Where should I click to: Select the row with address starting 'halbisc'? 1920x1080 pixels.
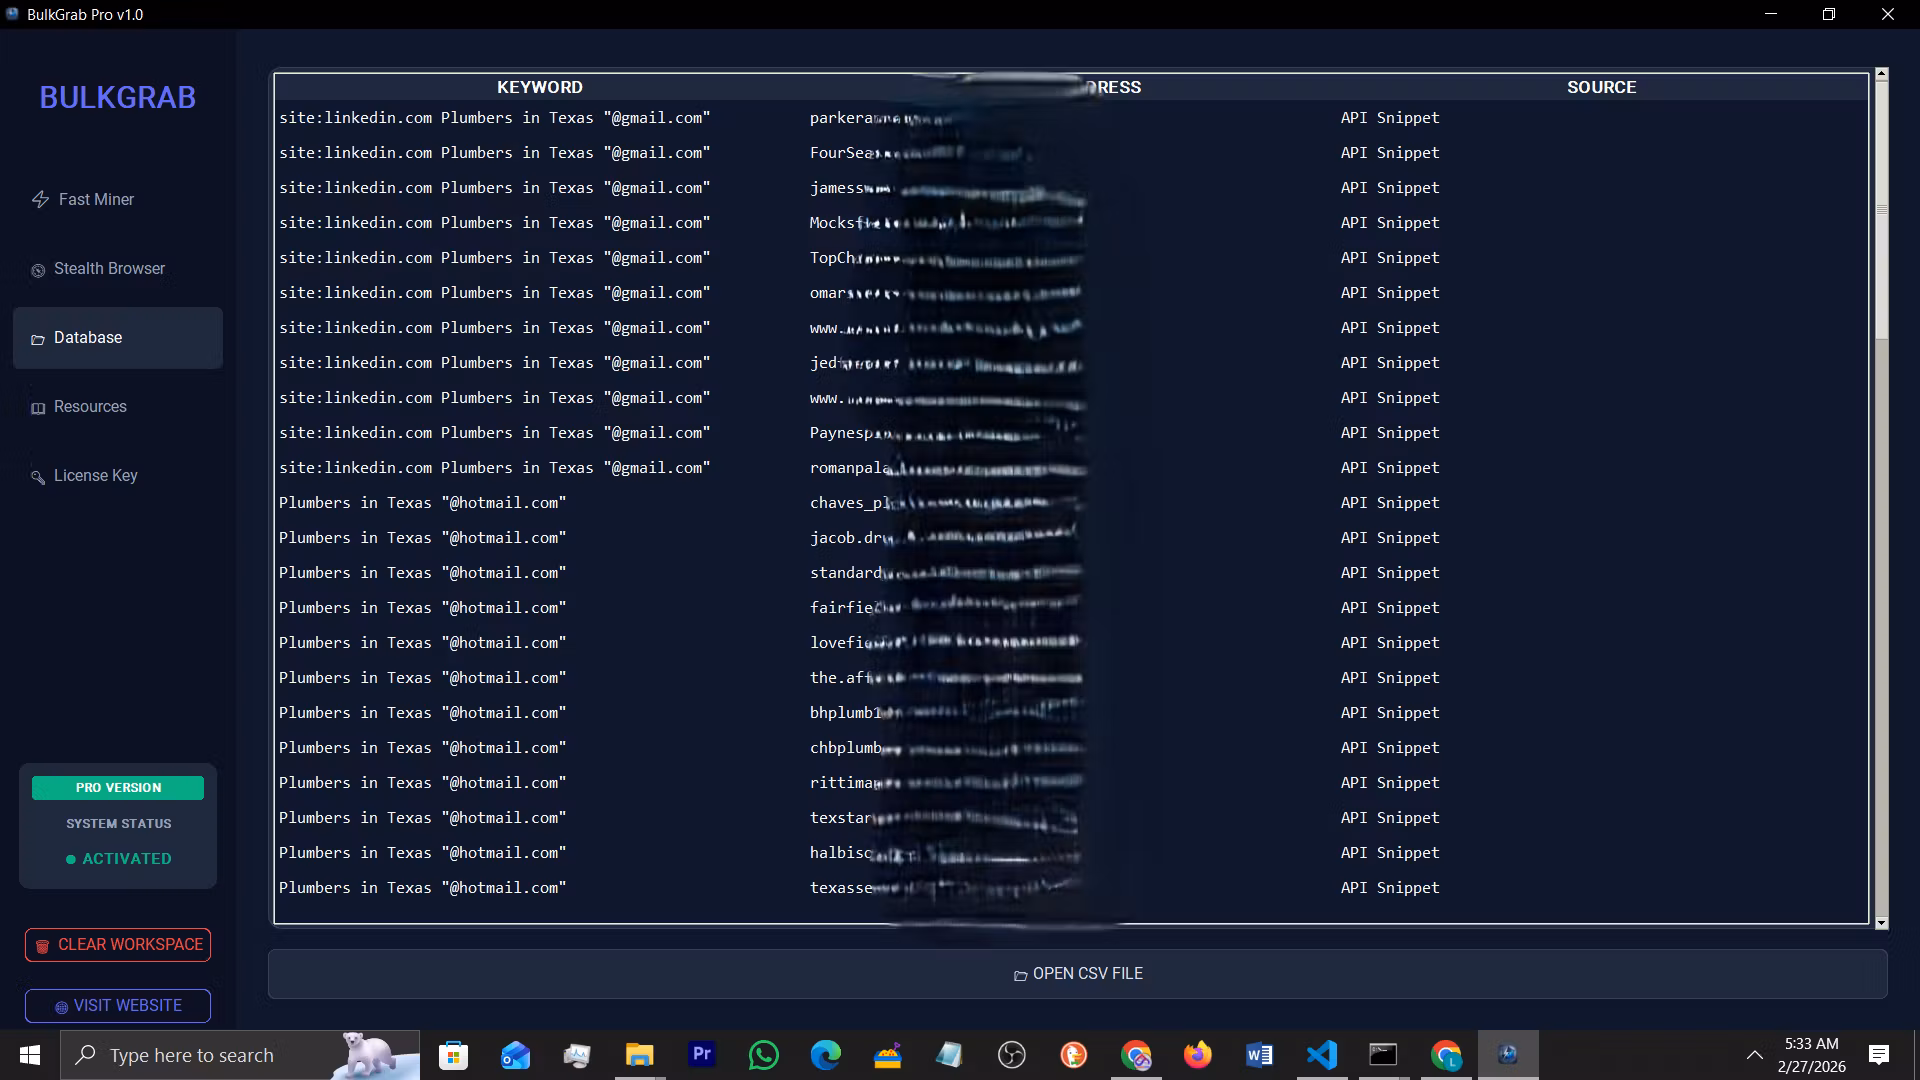point(1071,853)
